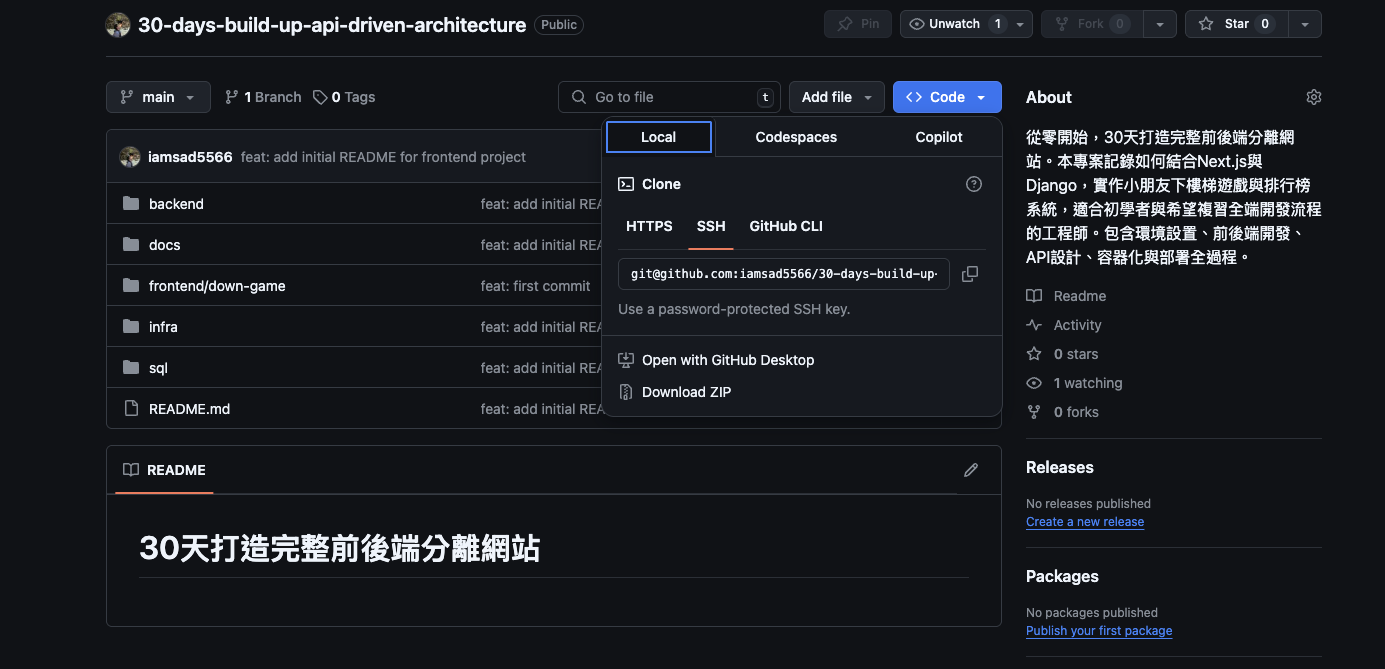Click the tag icon beside 0 Tags

pos(320,97)
